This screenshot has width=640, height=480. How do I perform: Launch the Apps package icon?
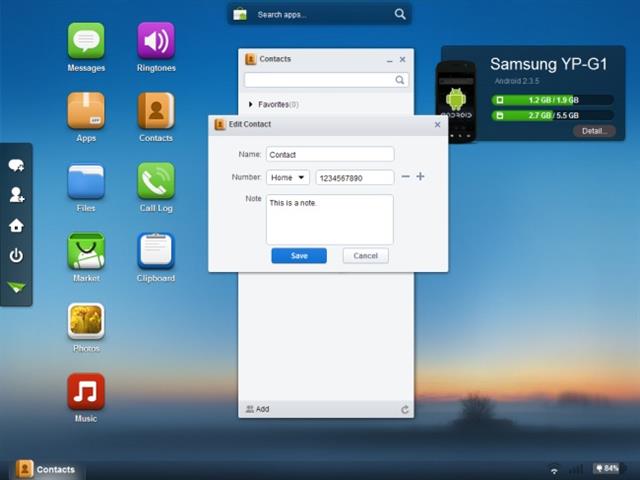[x=86, y=111]
